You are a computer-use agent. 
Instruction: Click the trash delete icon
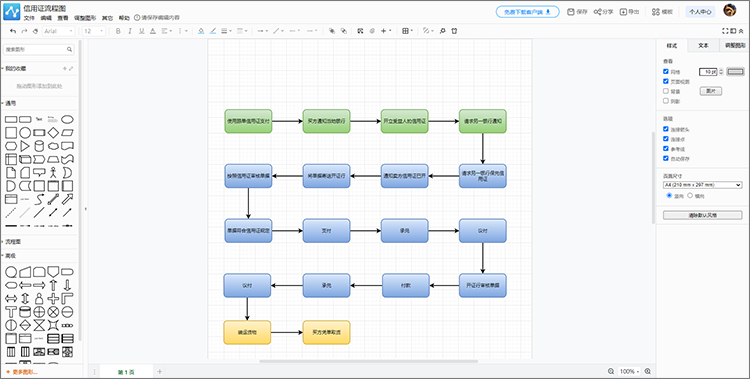coord(454,31)
